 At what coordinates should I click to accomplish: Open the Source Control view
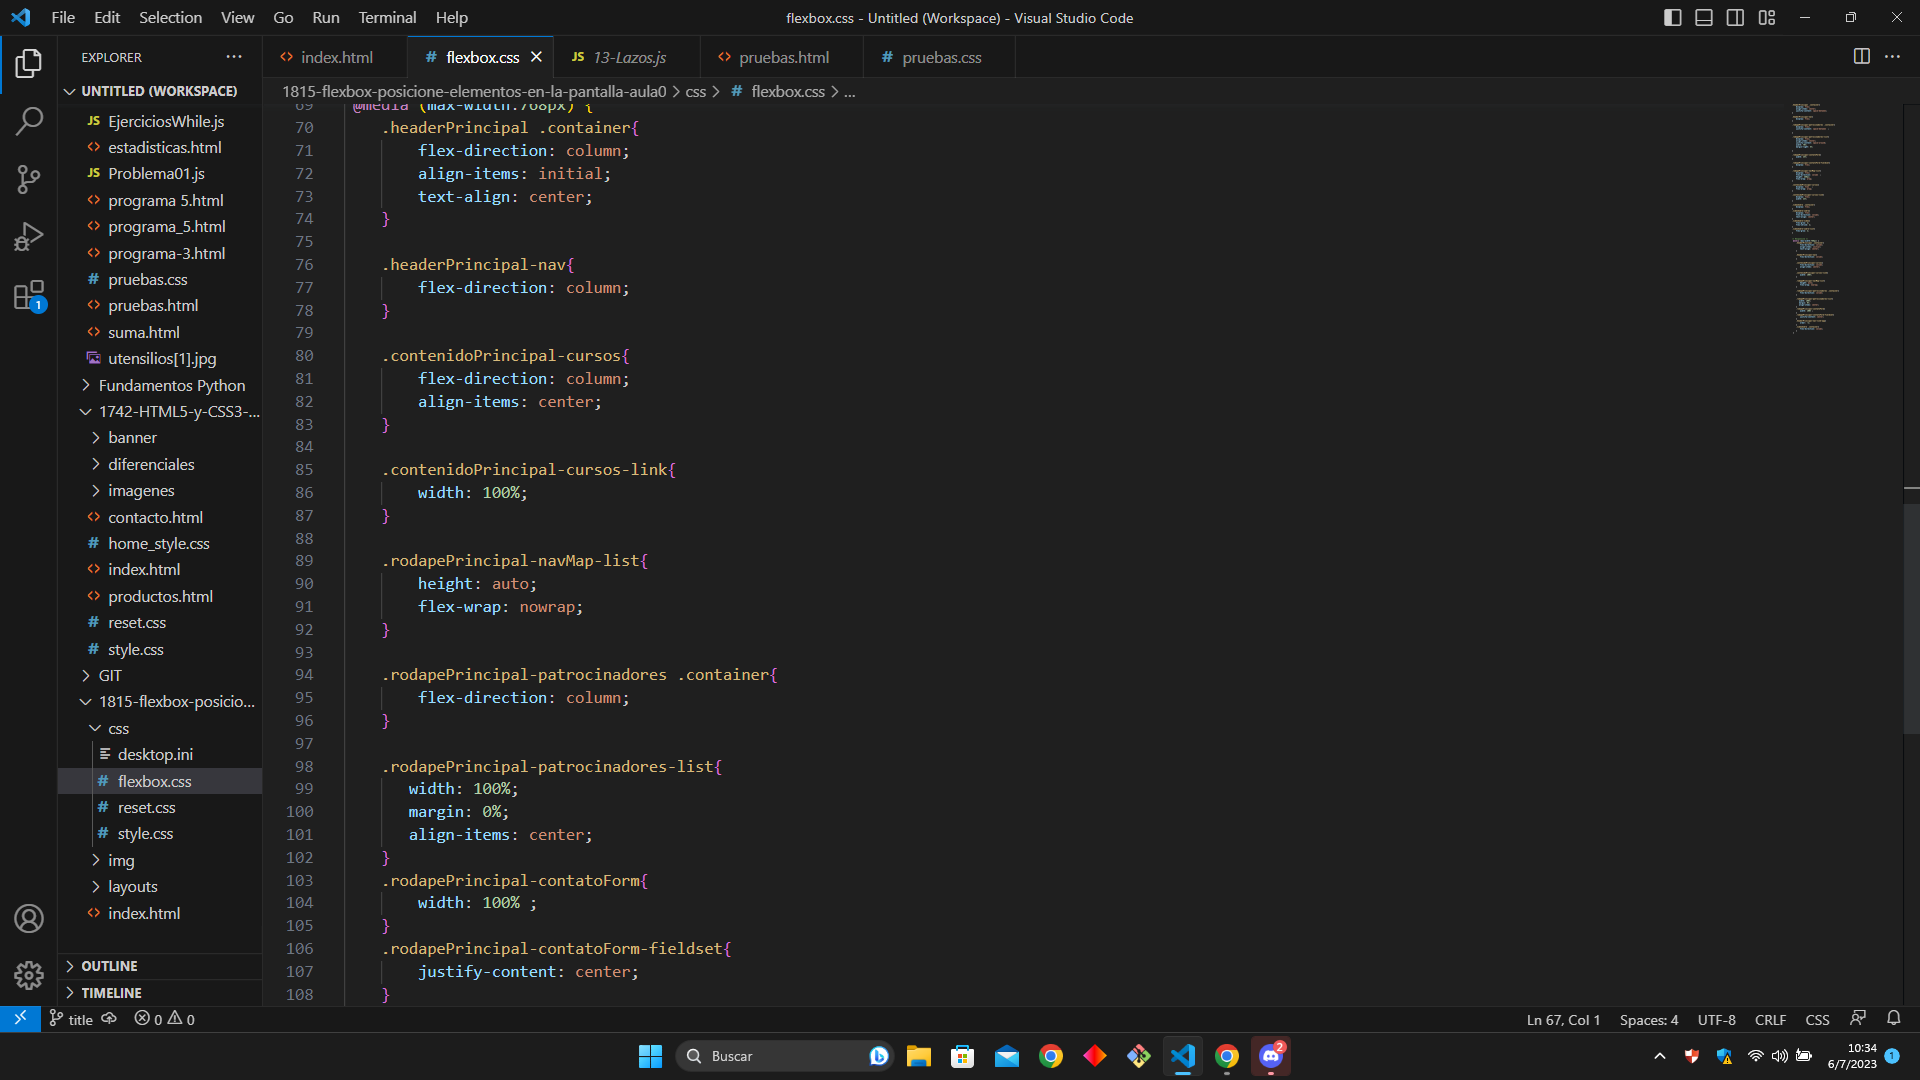[x=29, y=180]
